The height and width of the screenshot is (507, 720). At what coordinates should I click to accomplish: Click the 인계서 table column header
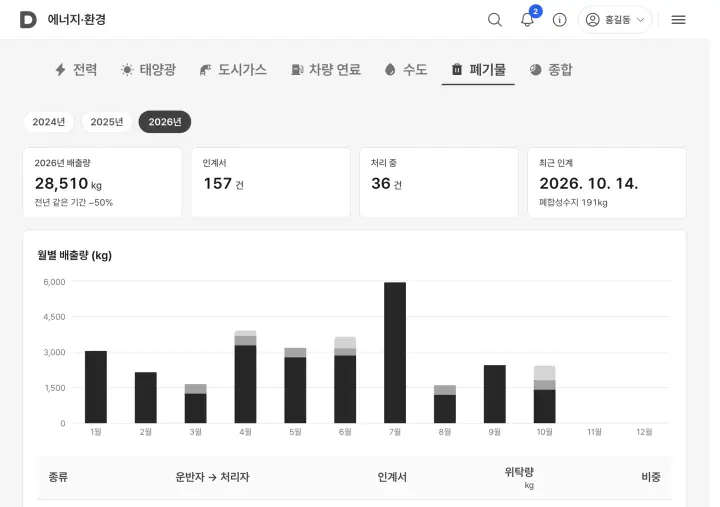[x=392, y=477]
